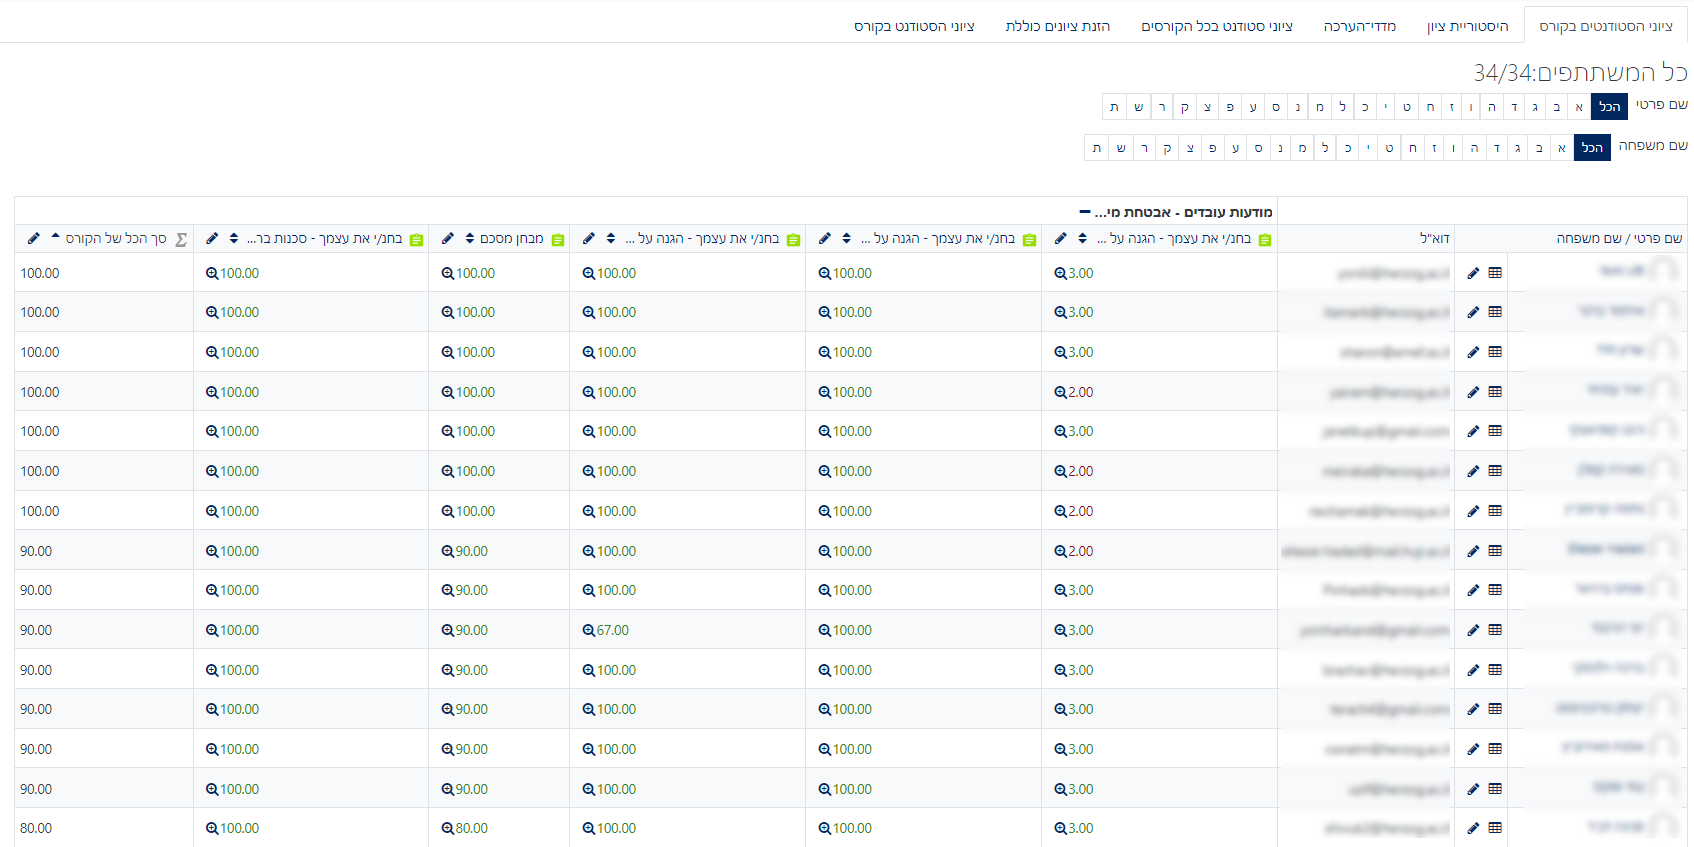
Task: Open the 67.00 grade link
Action: click(x=612, y=630)
